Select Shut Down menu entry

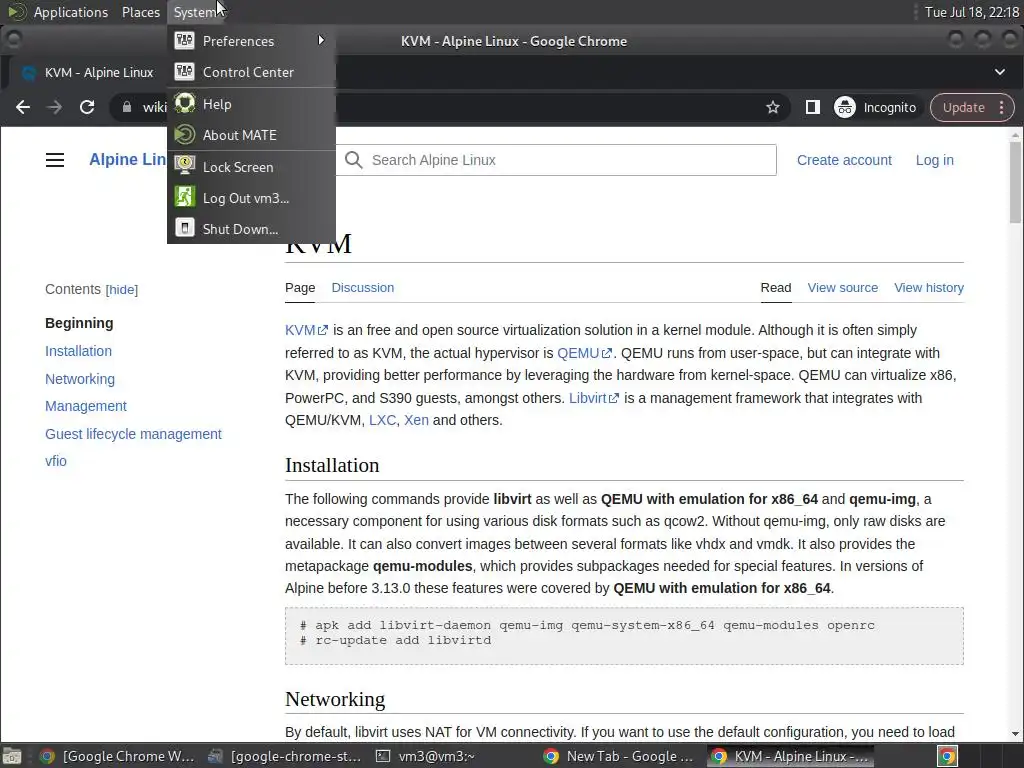point(251,229)
